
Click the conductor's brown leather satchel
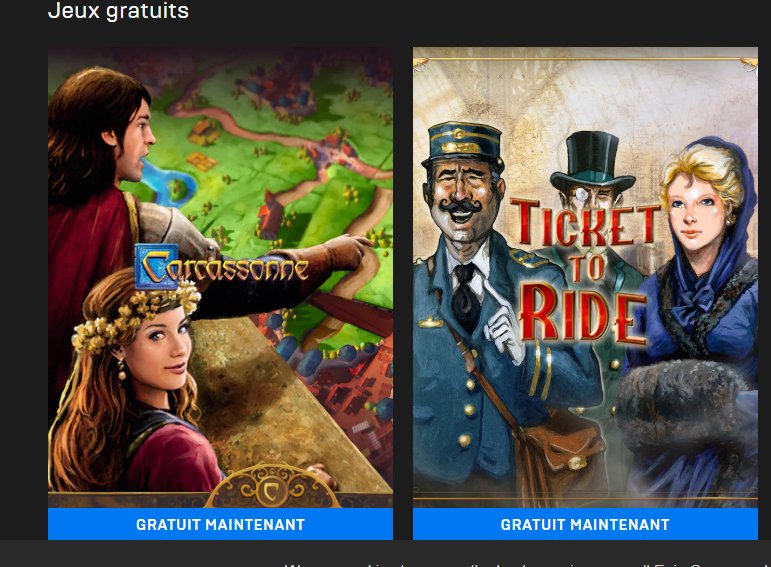click(x=563, y=450)
